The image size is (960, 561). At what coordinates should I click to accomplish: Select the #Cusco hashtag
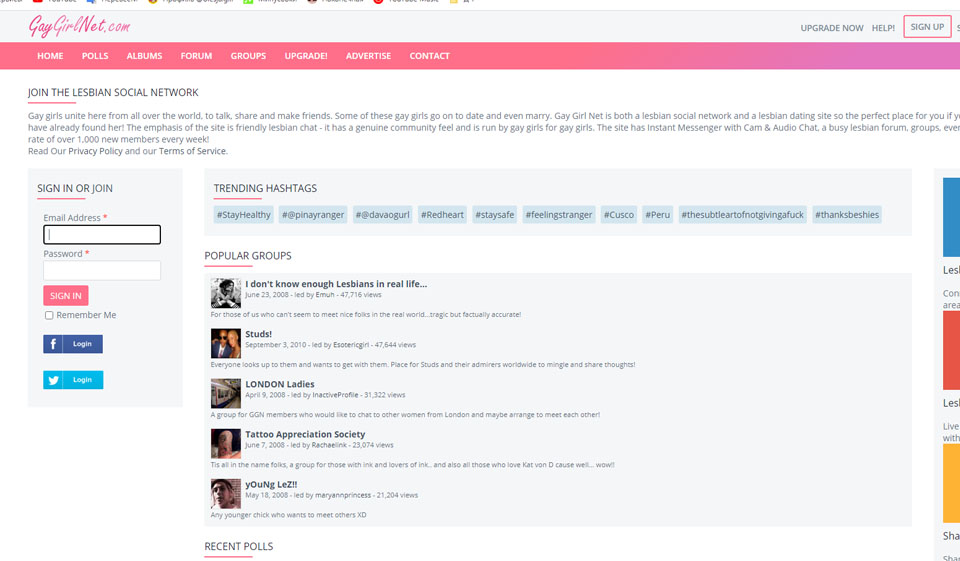tap(619, 214)
